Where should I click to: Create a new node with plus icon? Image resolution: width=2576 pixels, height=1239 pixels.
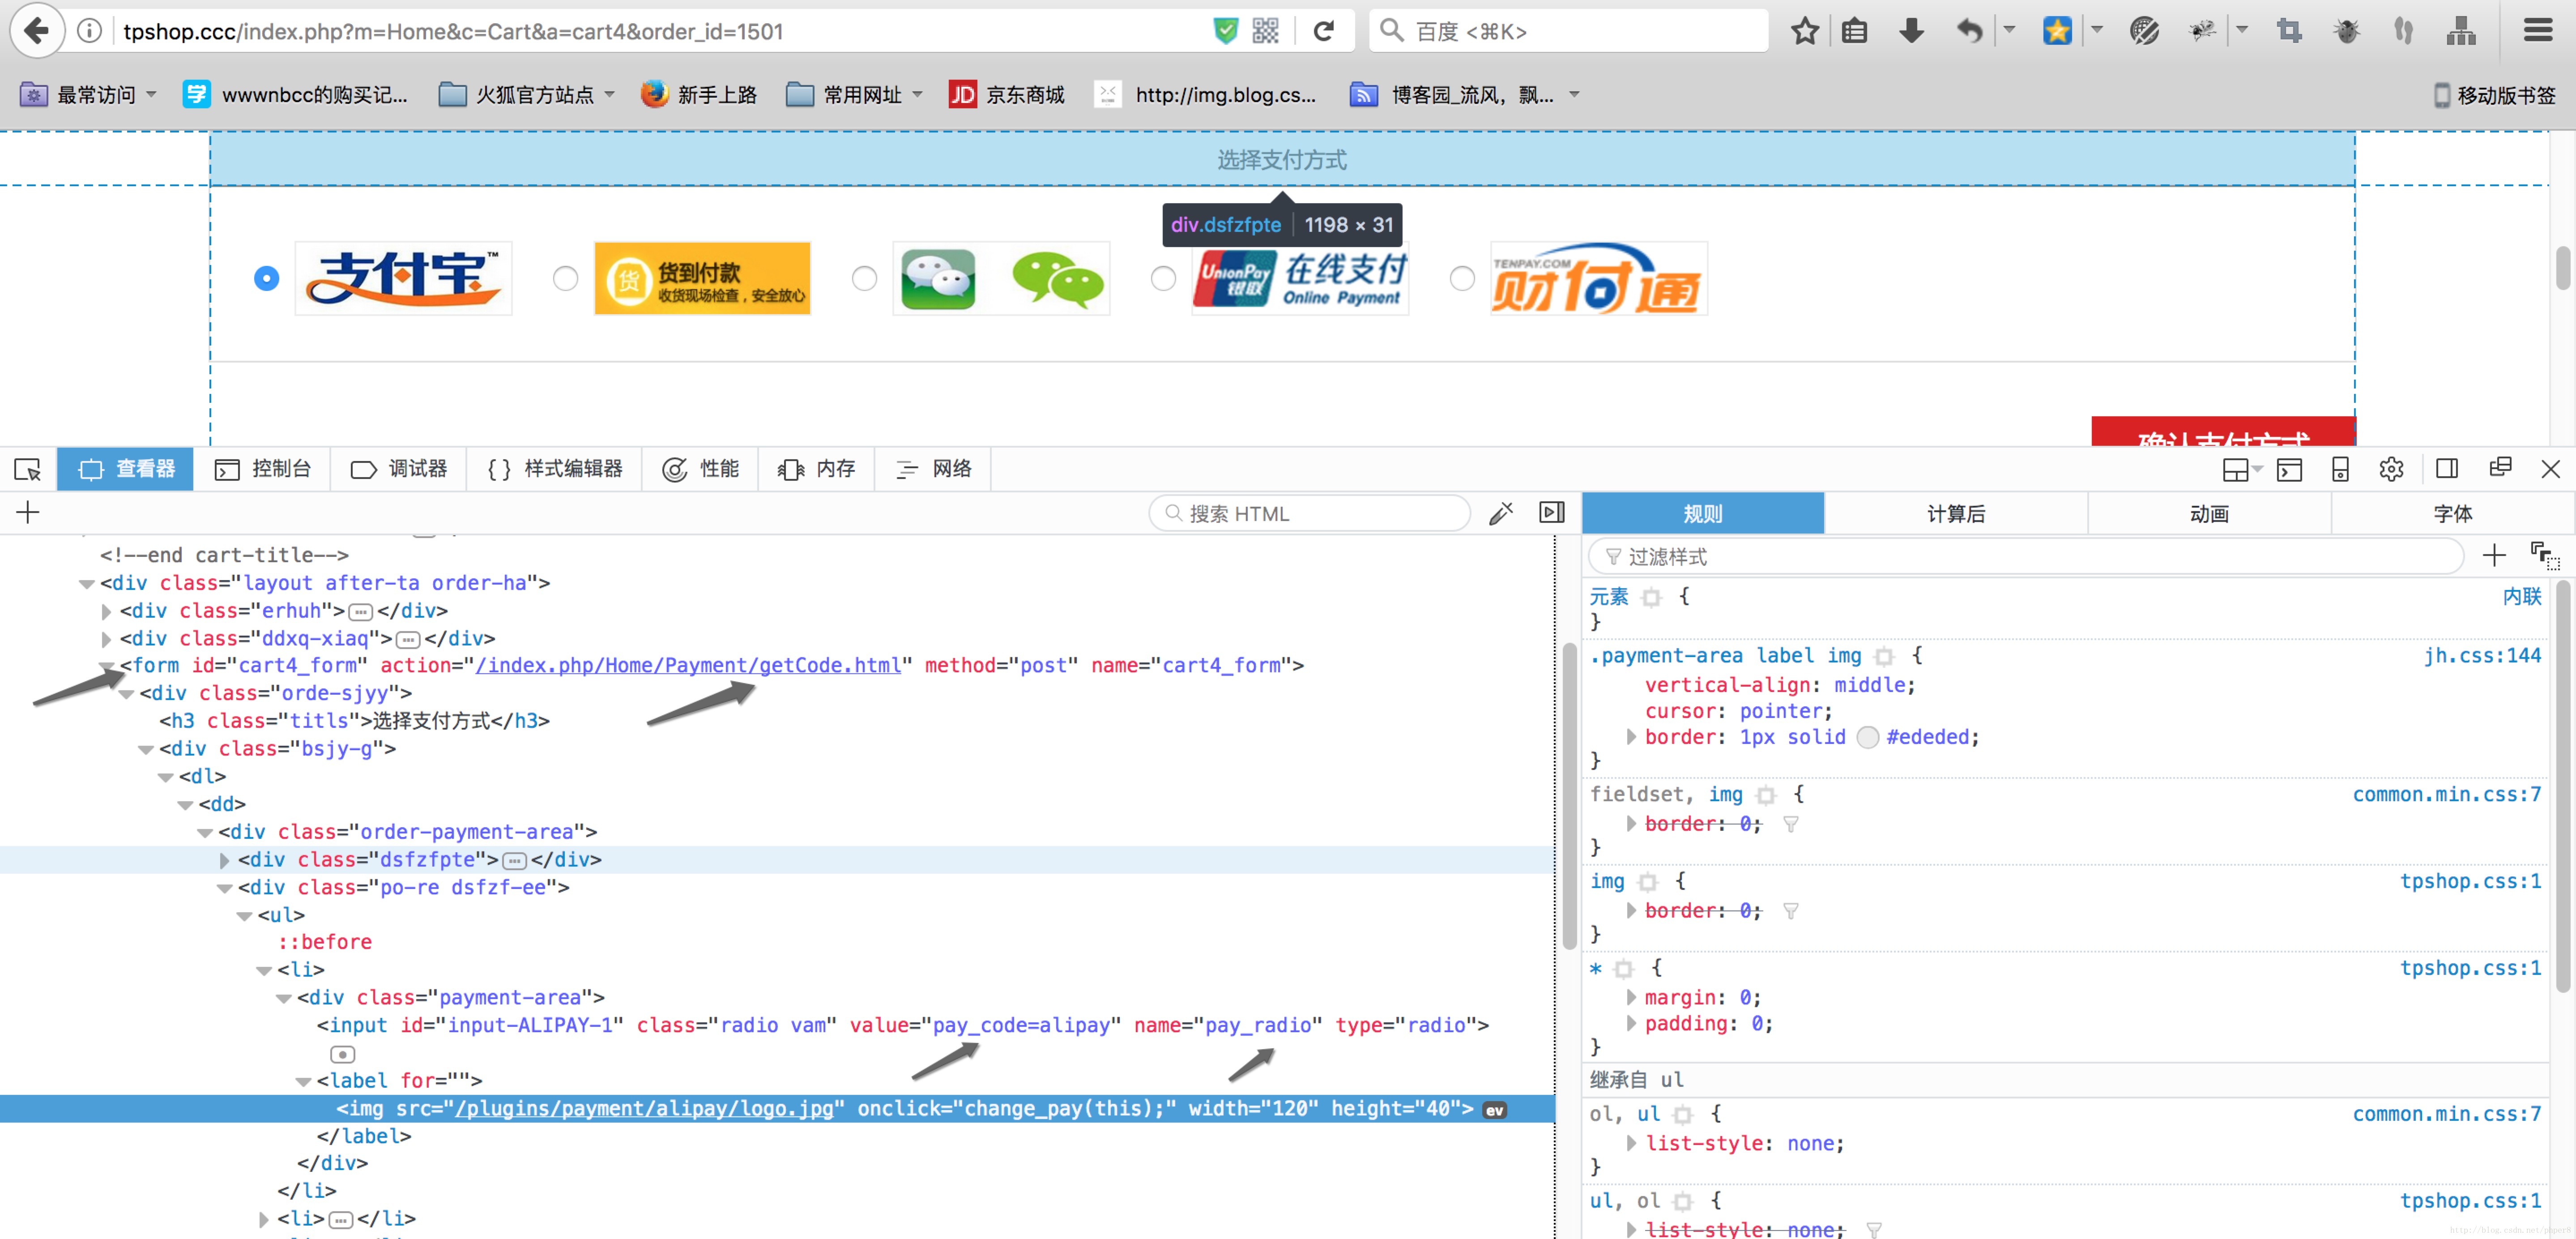tap(28, 512)
